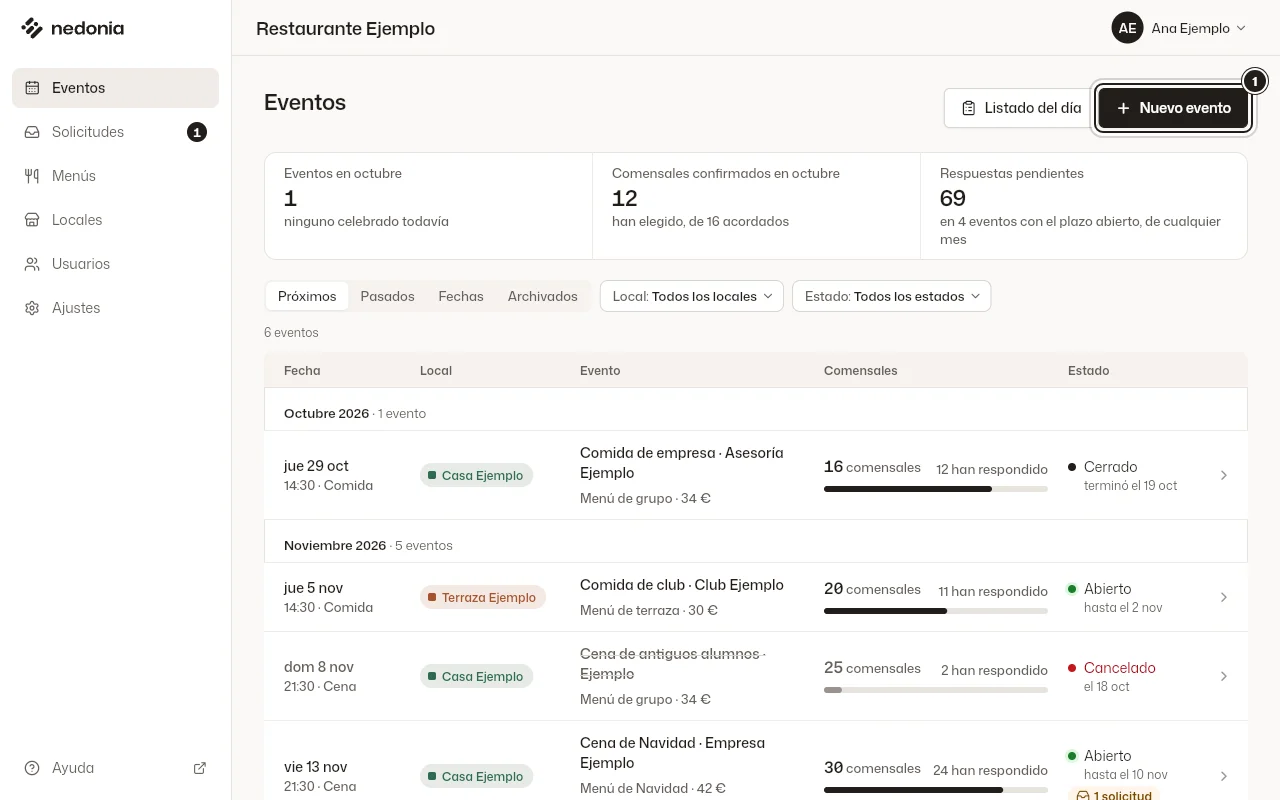This screenshot has height=800, width=1280.
Task: Click the Listado del día button
Action: (1019, 108)
